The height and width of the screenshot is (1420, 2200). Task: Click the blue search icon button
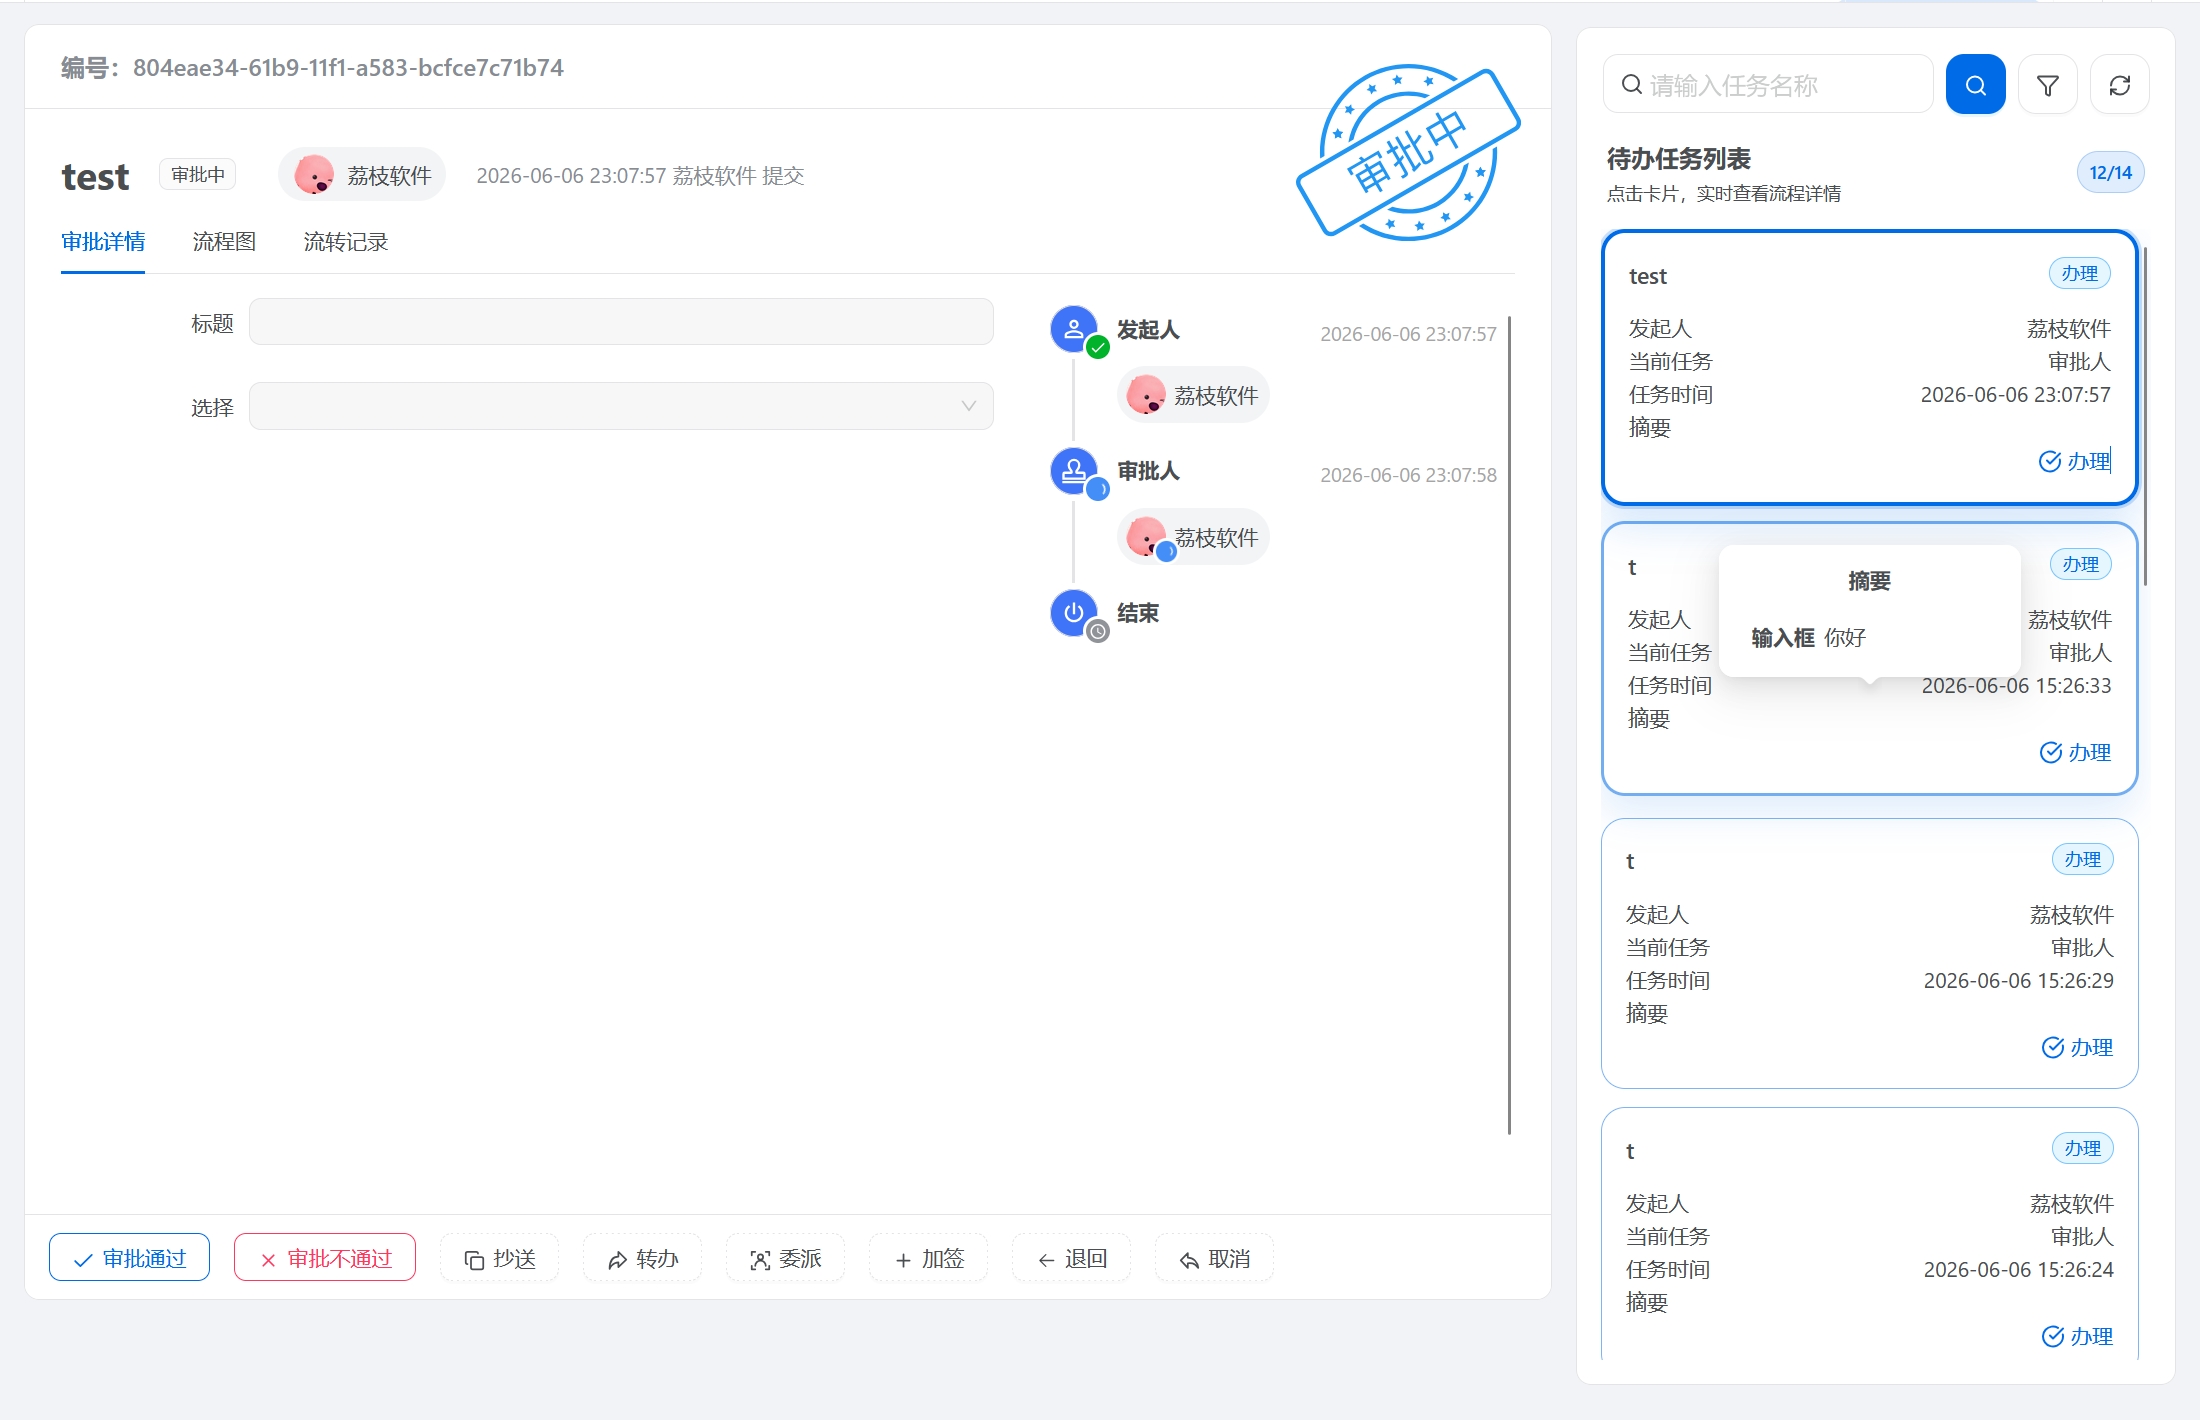pos(1975,85)
